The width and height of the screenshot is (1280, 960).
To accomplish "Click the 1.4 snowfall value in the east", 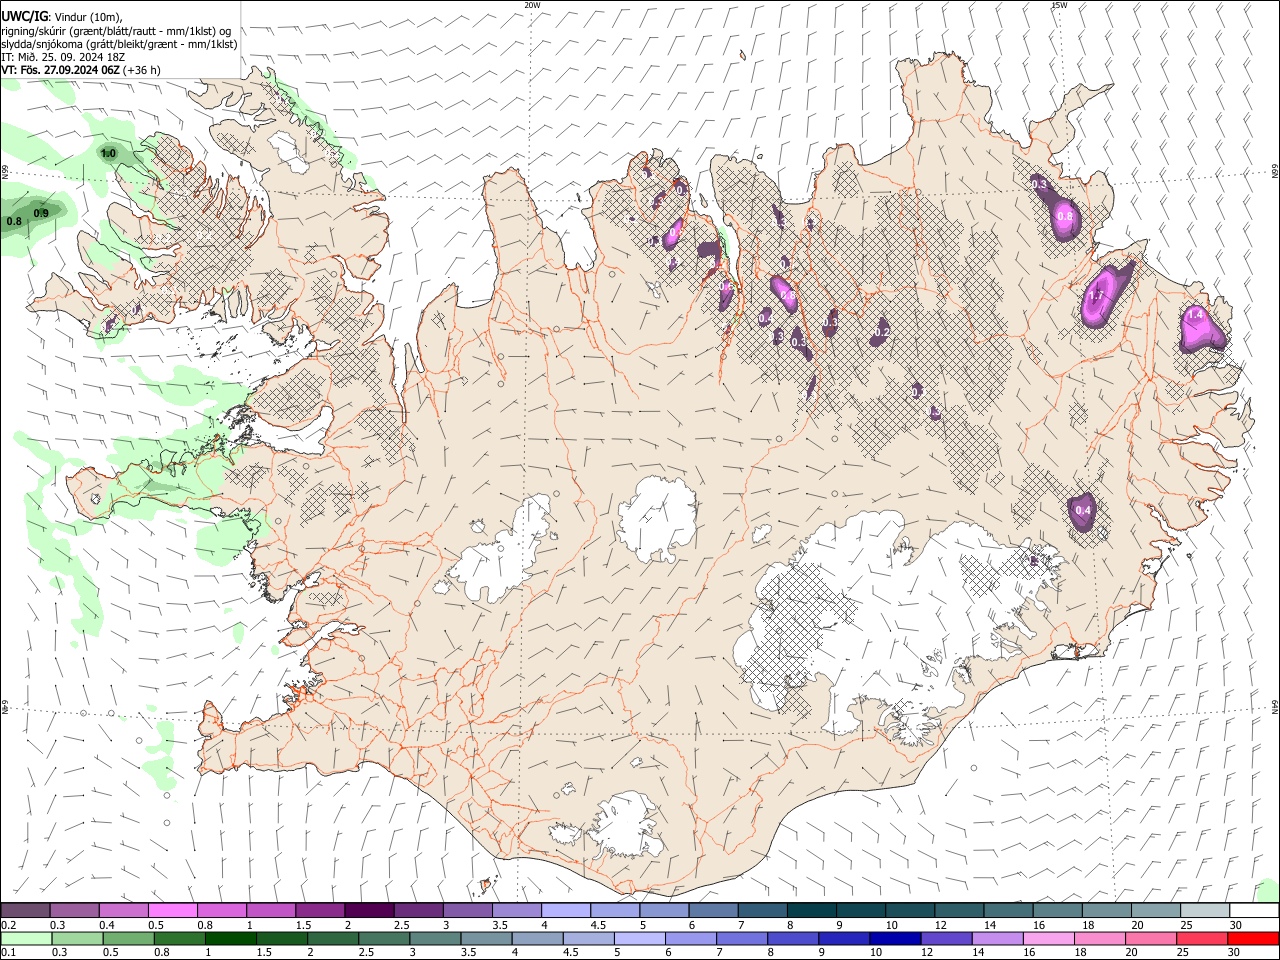I will click(x=1194, y=314).
